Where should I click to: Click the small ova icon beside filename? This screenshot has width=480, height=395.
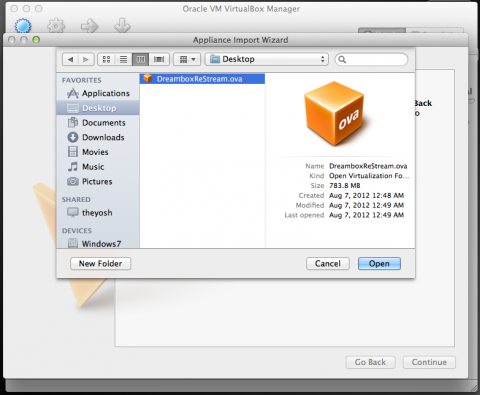[148, 79]
